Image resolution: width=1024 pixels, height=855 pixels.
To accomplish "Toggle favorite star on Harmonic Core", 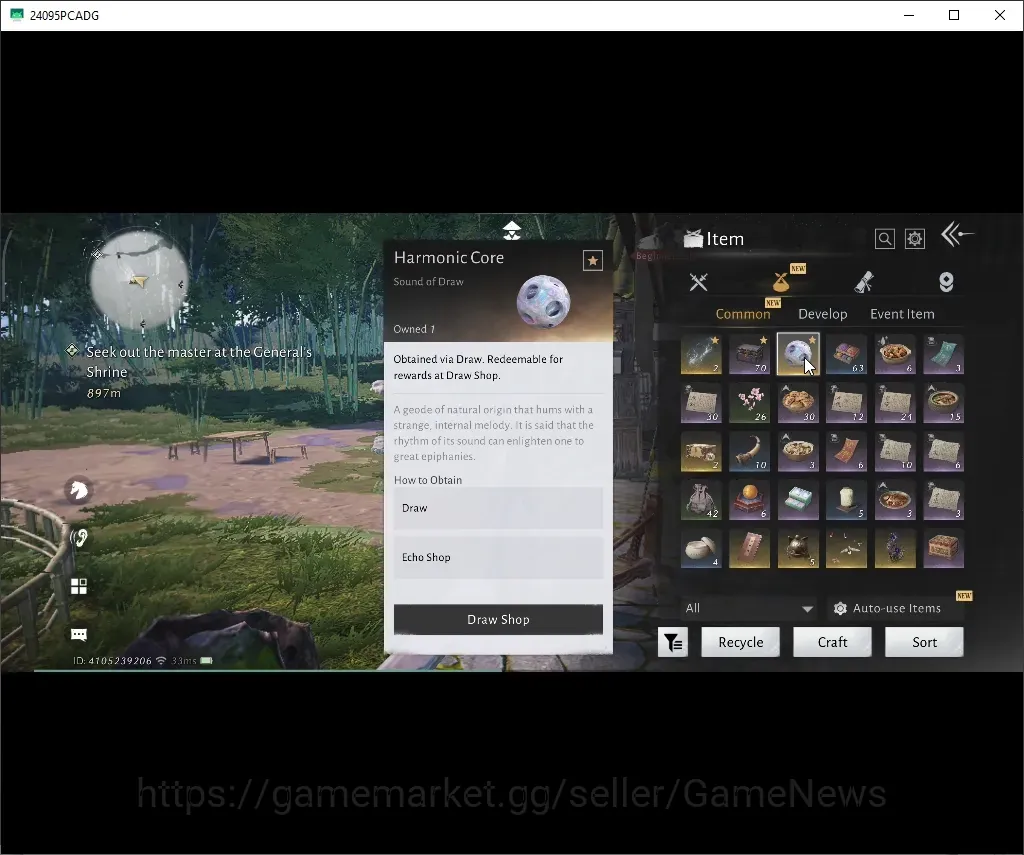I will (592, 261).
